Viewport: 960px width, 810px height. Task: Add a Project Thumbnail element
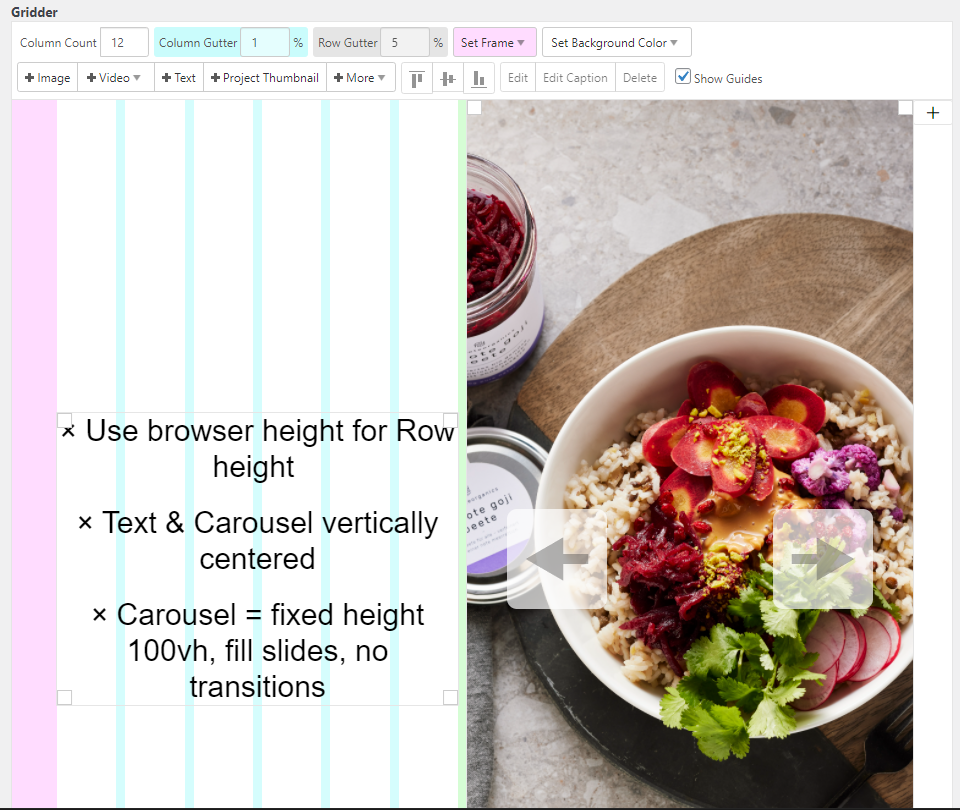tap(265, 78)
